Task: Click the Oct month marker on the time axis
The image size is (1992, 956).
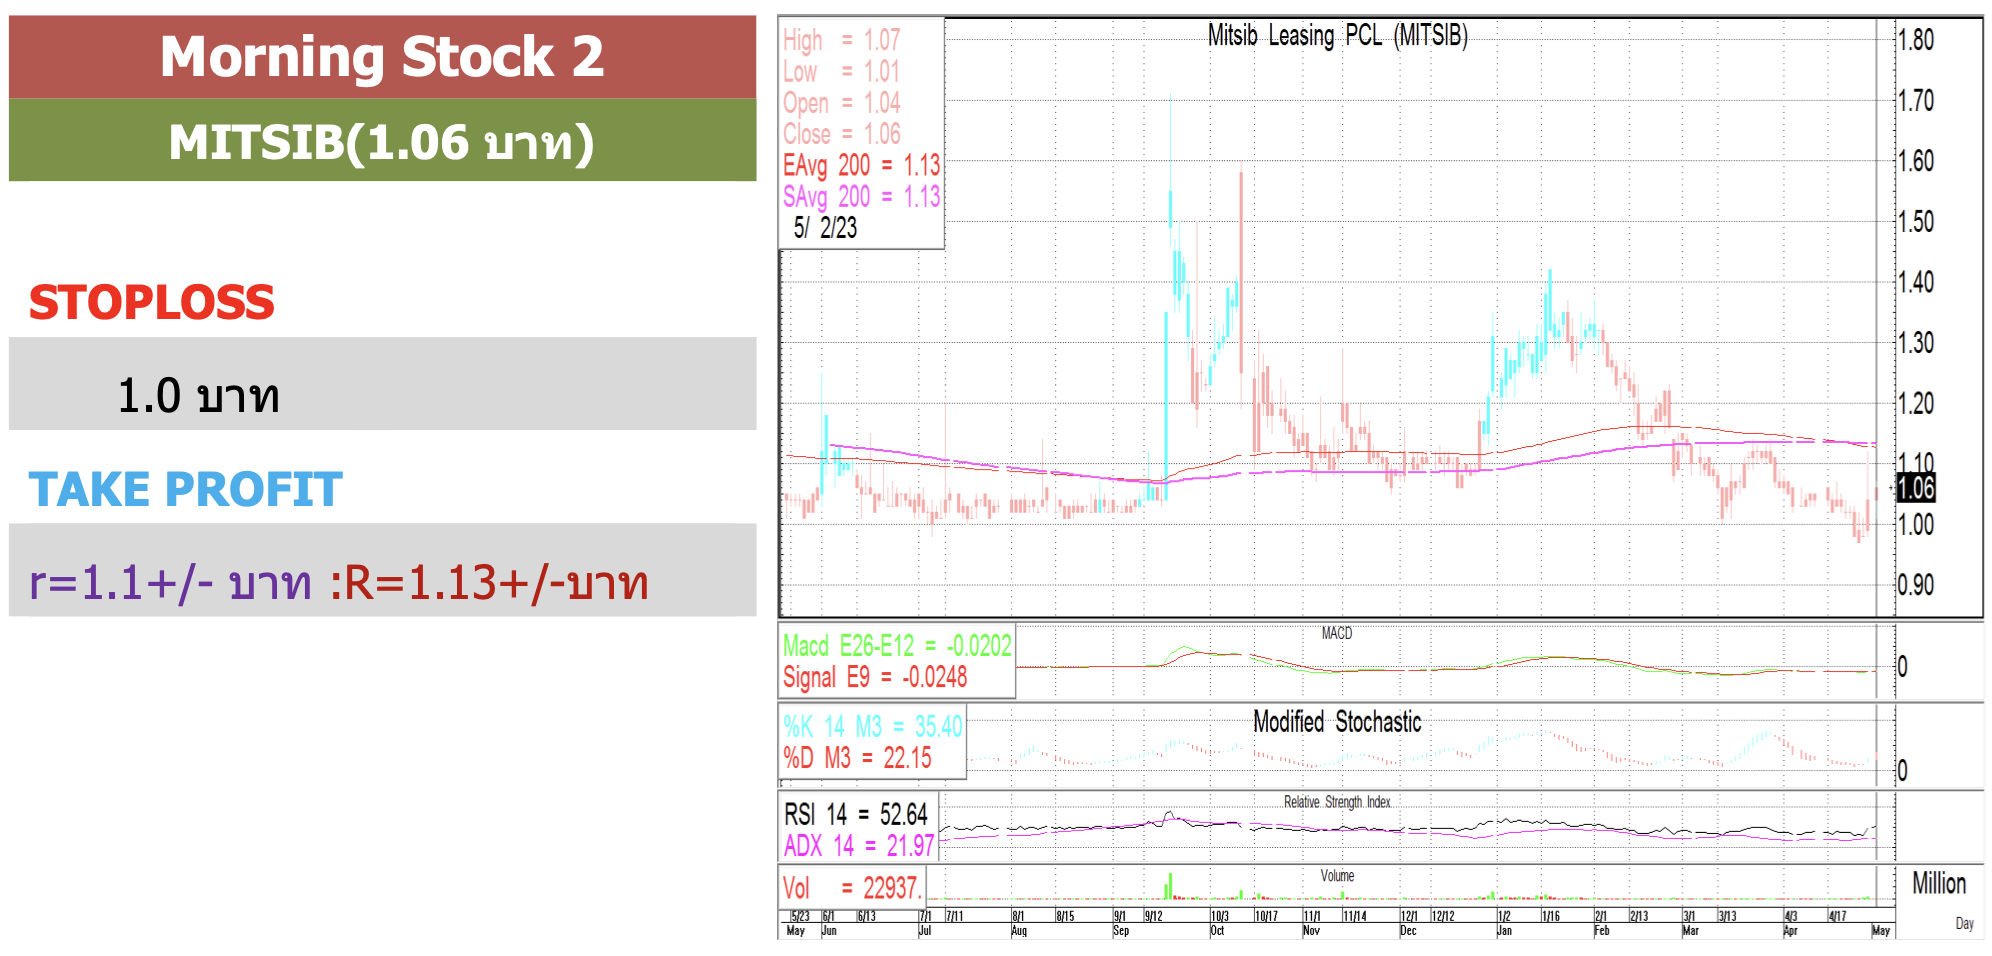Action: point(1217,931)
